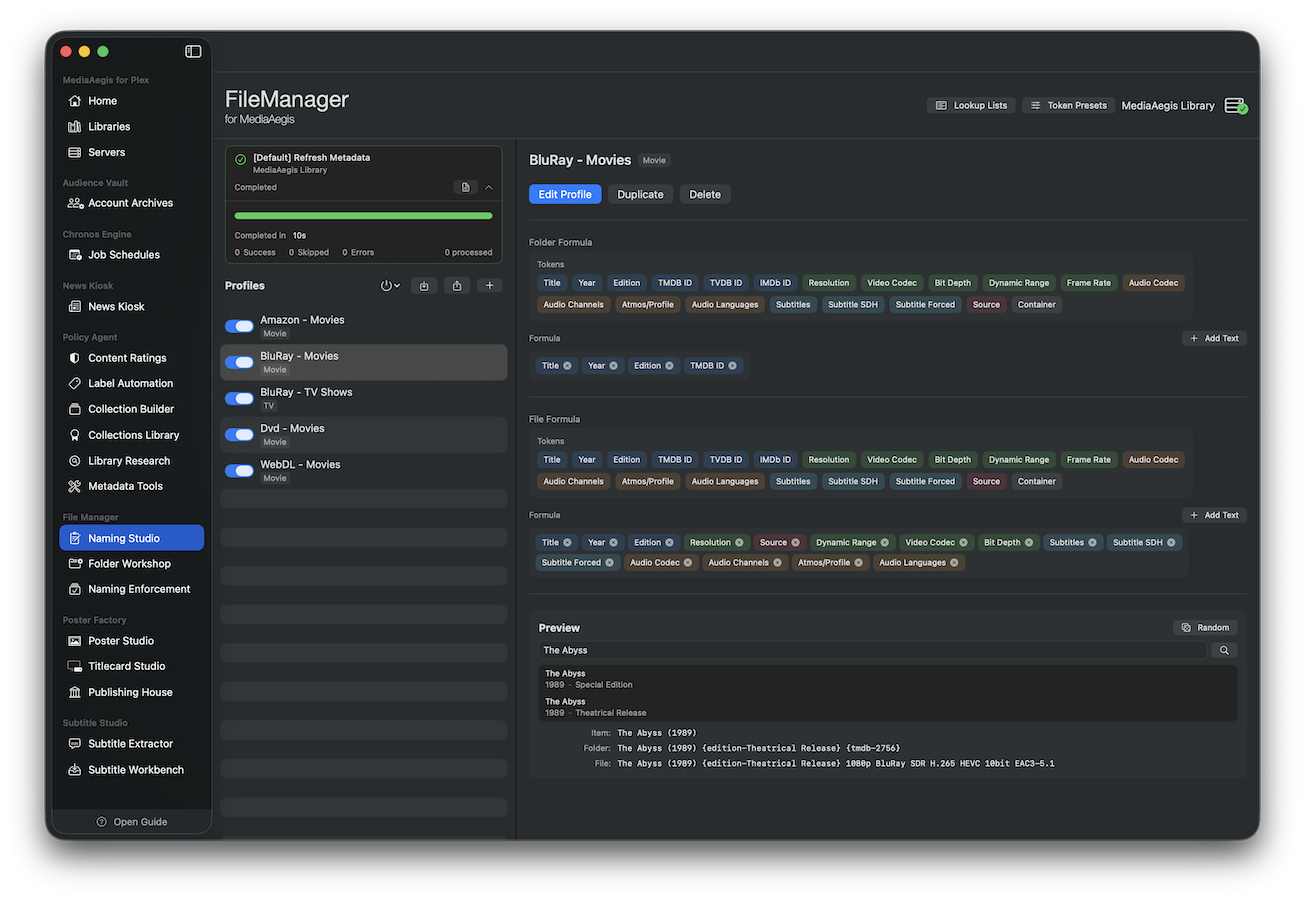1305x900 pixels.
Task: Open Poster Studio in sidebar
Action: point(131,641)
